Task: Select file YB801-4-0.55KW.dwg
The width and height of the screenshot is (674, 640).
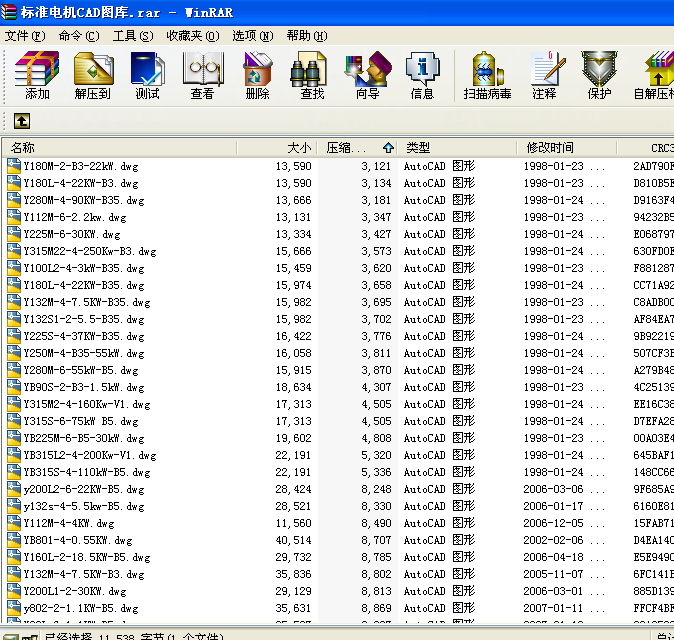Action: click(x=78, y=540)
